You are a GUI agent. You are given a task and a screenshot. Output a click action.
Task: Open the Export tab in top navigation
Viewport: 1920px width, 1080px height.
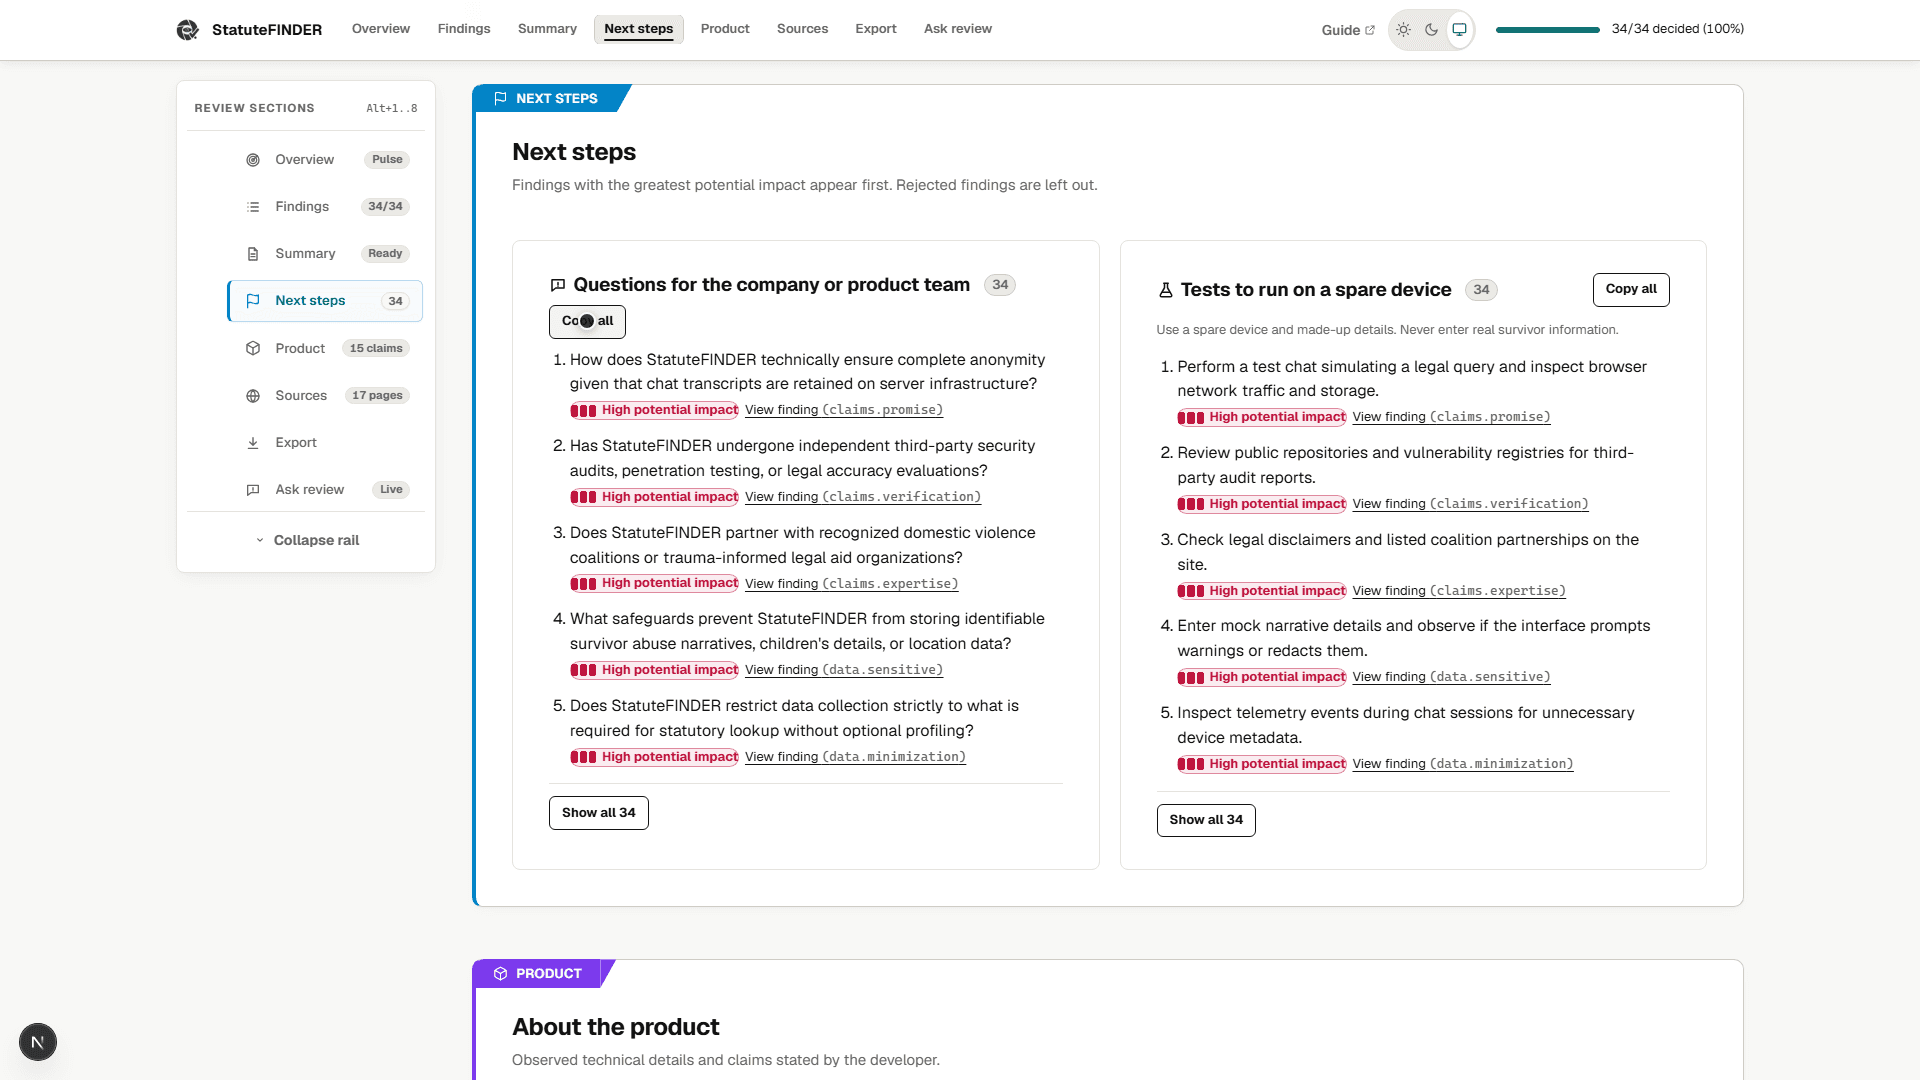(x=876, y=29)
